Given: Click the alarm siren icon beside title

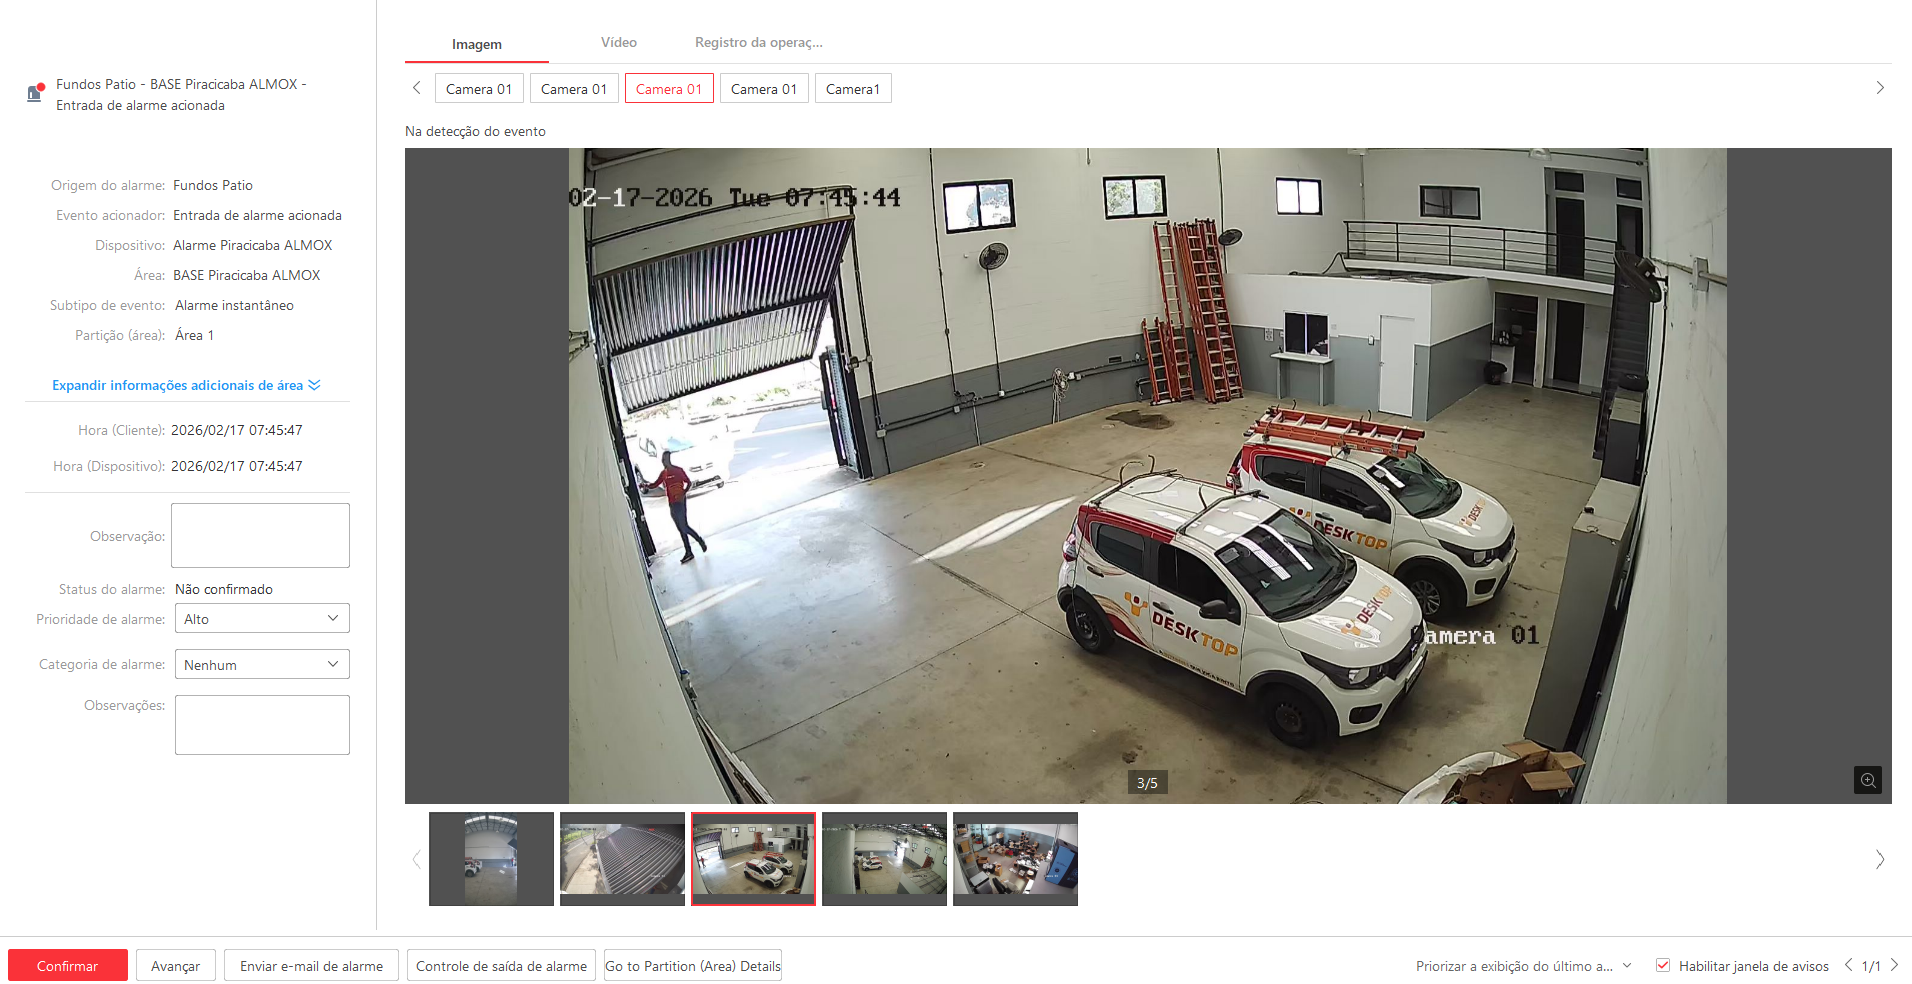Looking at the screenshot, I should click(x=35, y=93).
